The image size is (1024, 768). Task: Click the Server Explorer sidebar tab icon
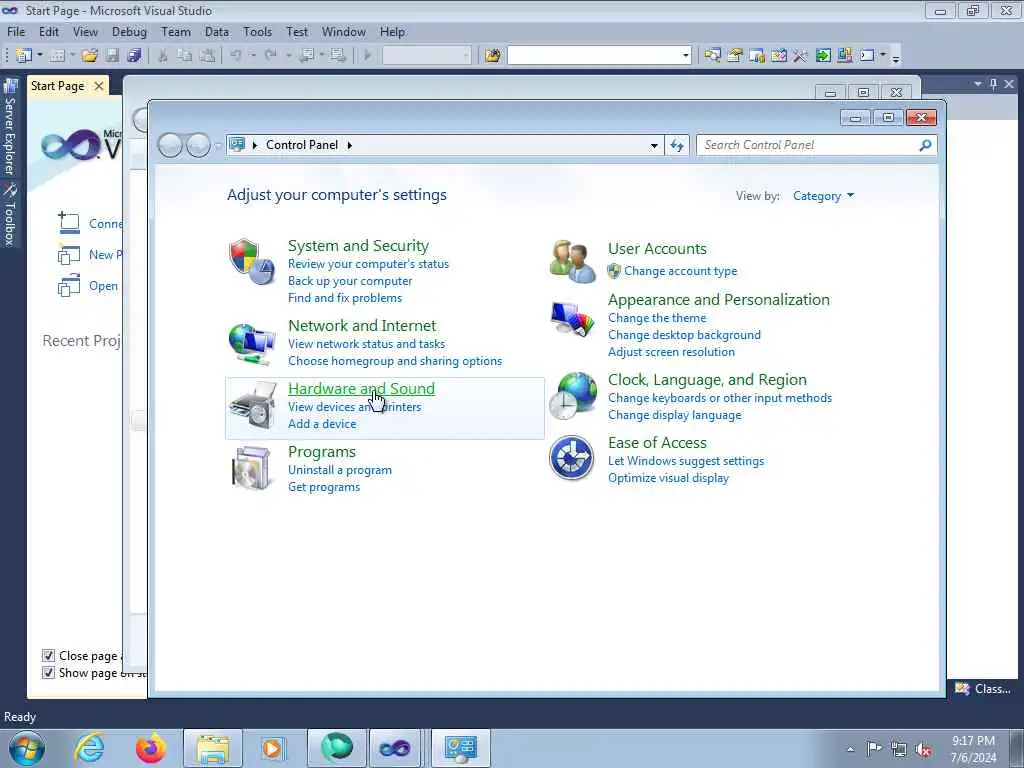pos(10,86)
